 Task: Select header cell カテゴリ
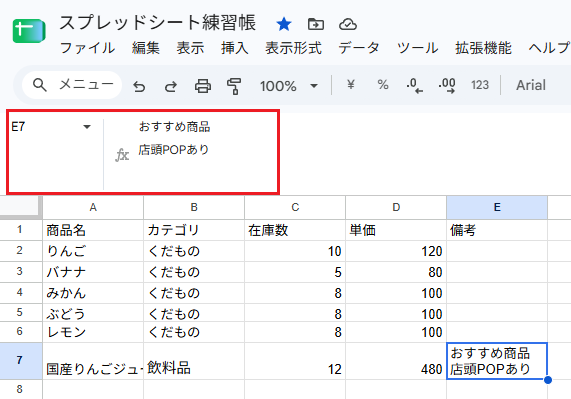click(x=194, y=230)
